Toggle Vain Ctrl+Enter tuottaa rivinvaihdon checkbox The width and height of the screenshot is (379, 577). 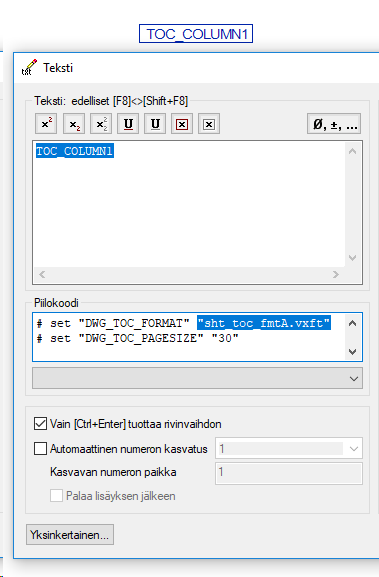40,424
